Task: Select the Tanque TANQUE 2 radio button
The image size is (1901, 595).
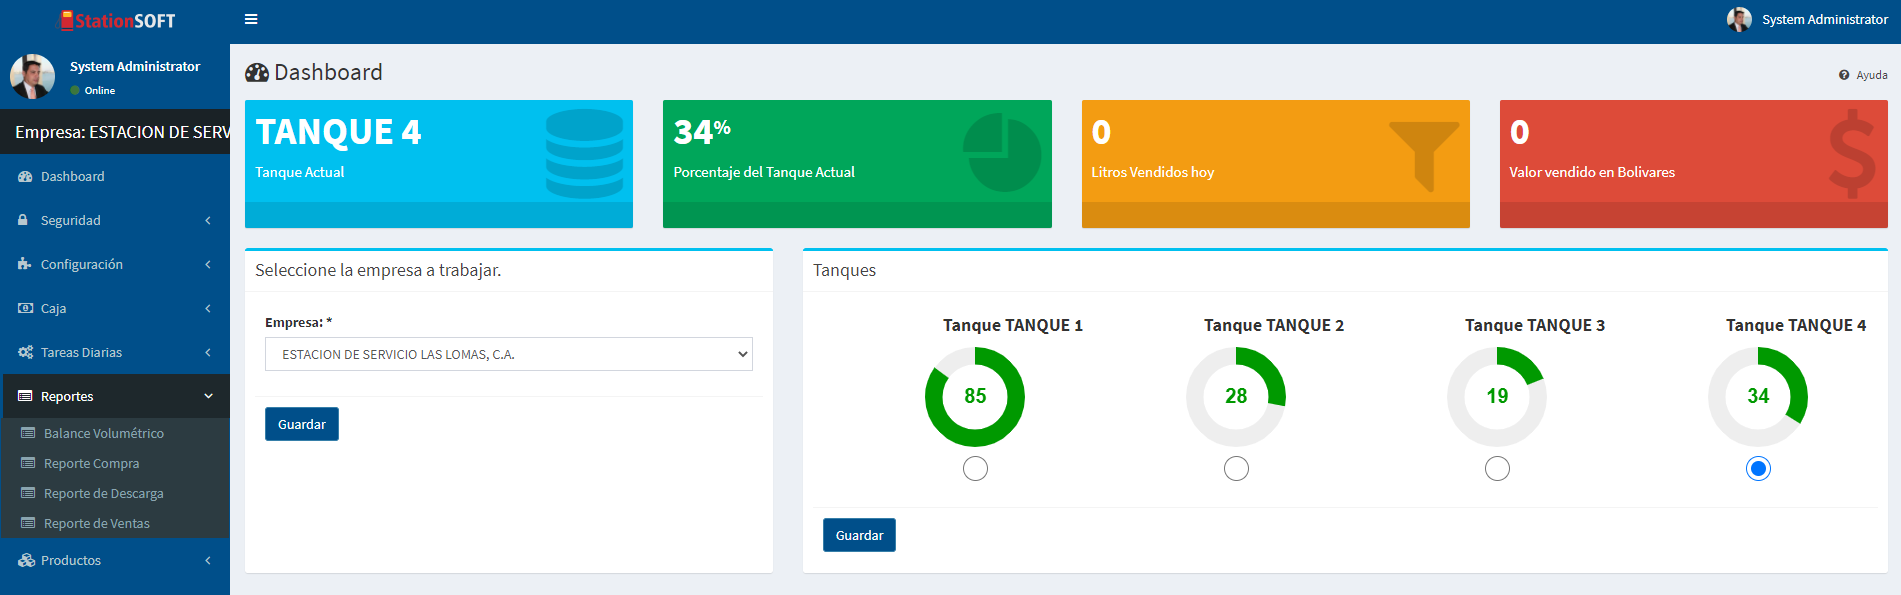Action: pos(1236,468)
